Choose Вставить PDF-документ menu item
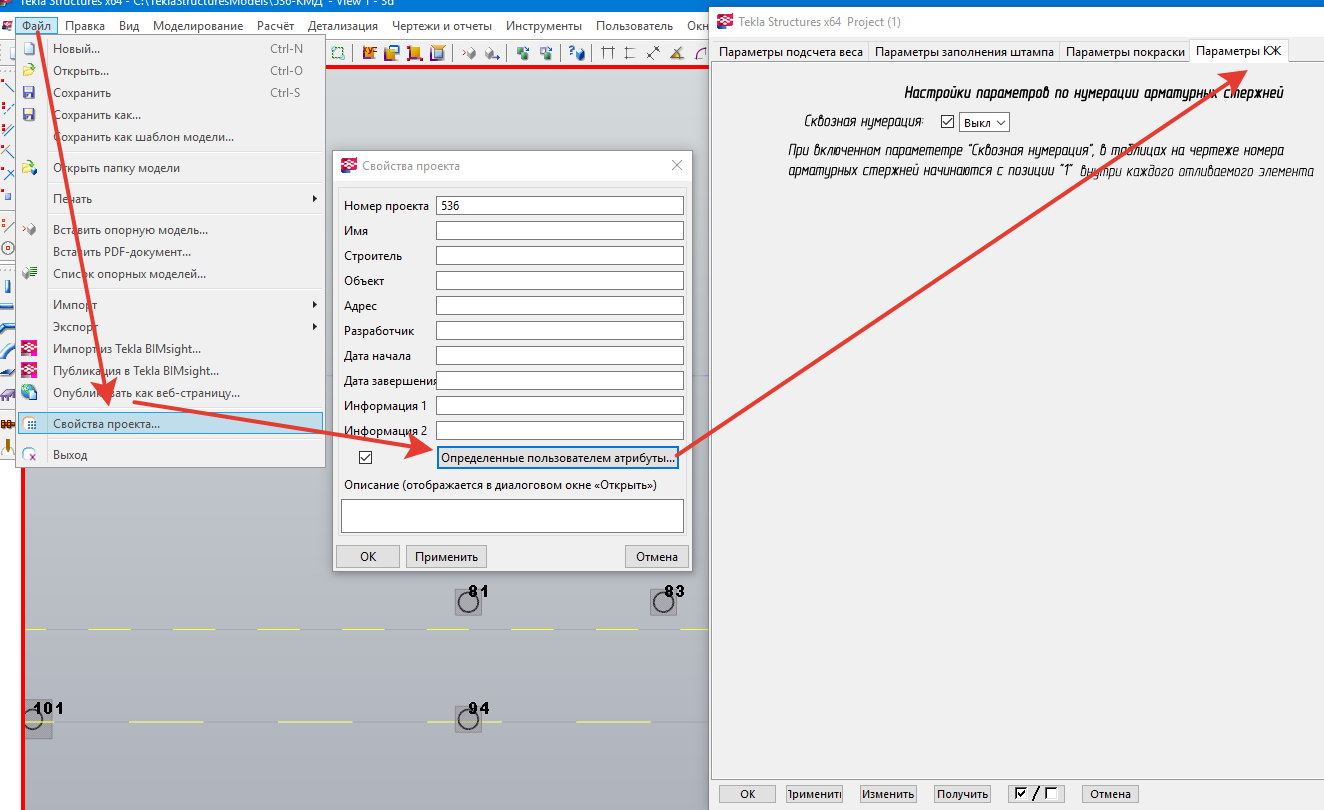Viewport: 1324px width, 810px height. click(171, 252)
